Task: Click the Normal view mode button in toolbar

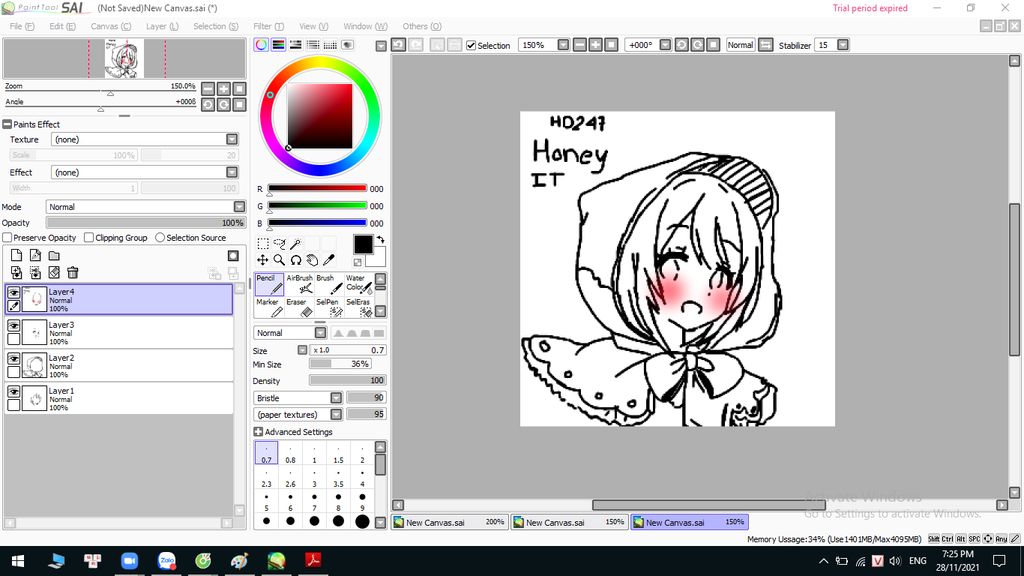Action: (740, 45)
